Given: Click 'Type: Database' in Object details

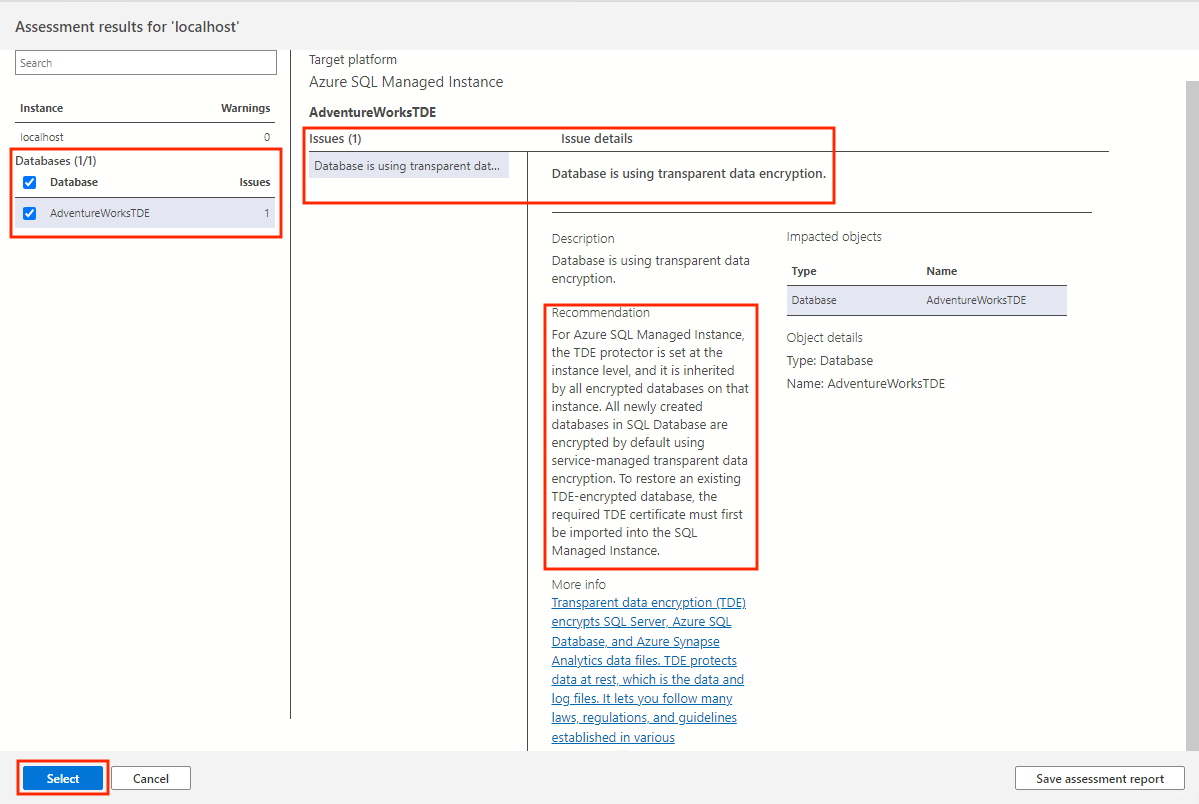Looking at the screenshot, I should pyautogui.click(x=830, y=360).
